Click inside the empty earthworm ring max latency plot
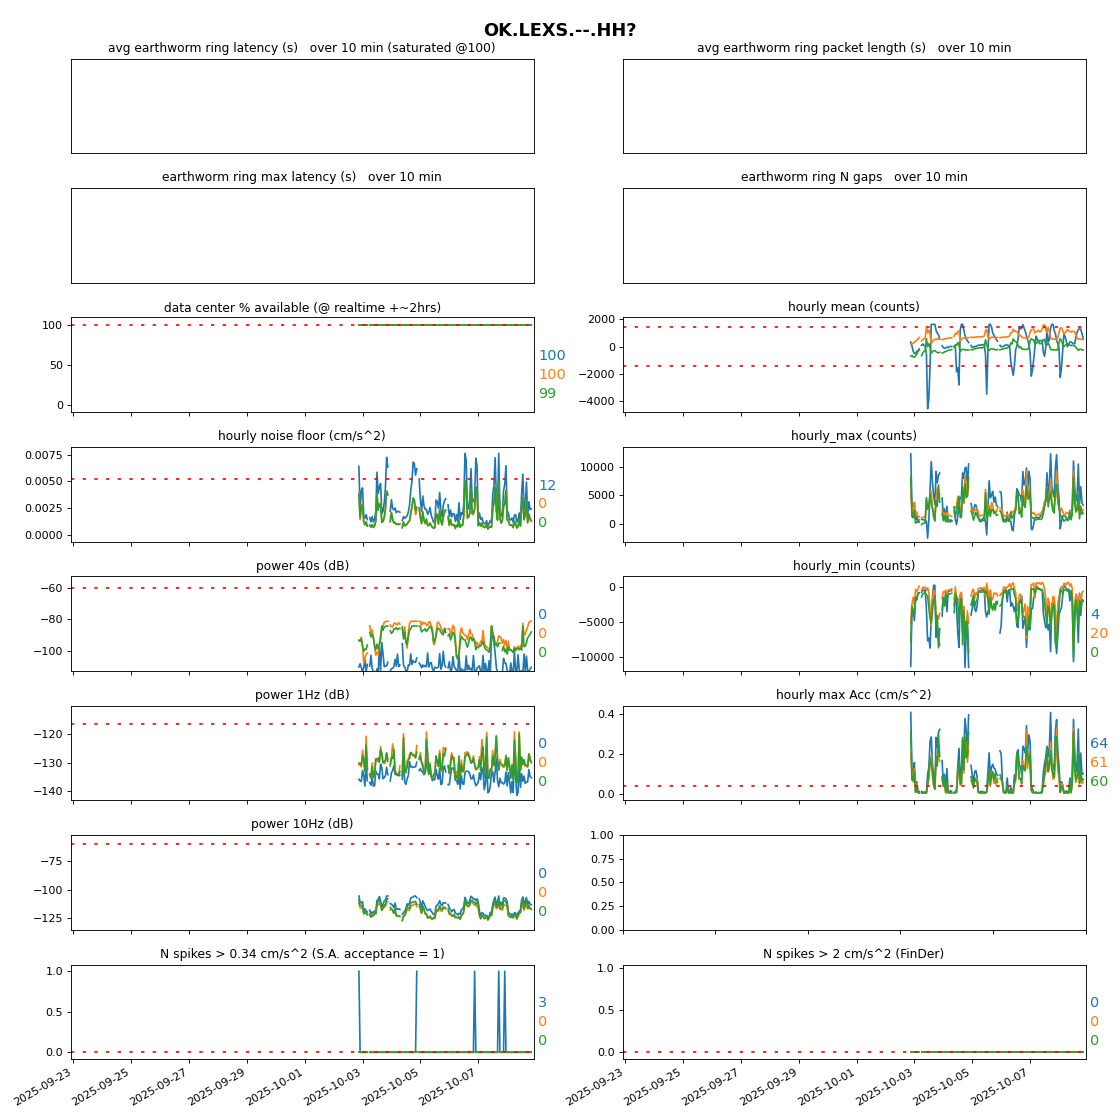Viewport: 1120px width, 1120px height. tap(302, 235)
